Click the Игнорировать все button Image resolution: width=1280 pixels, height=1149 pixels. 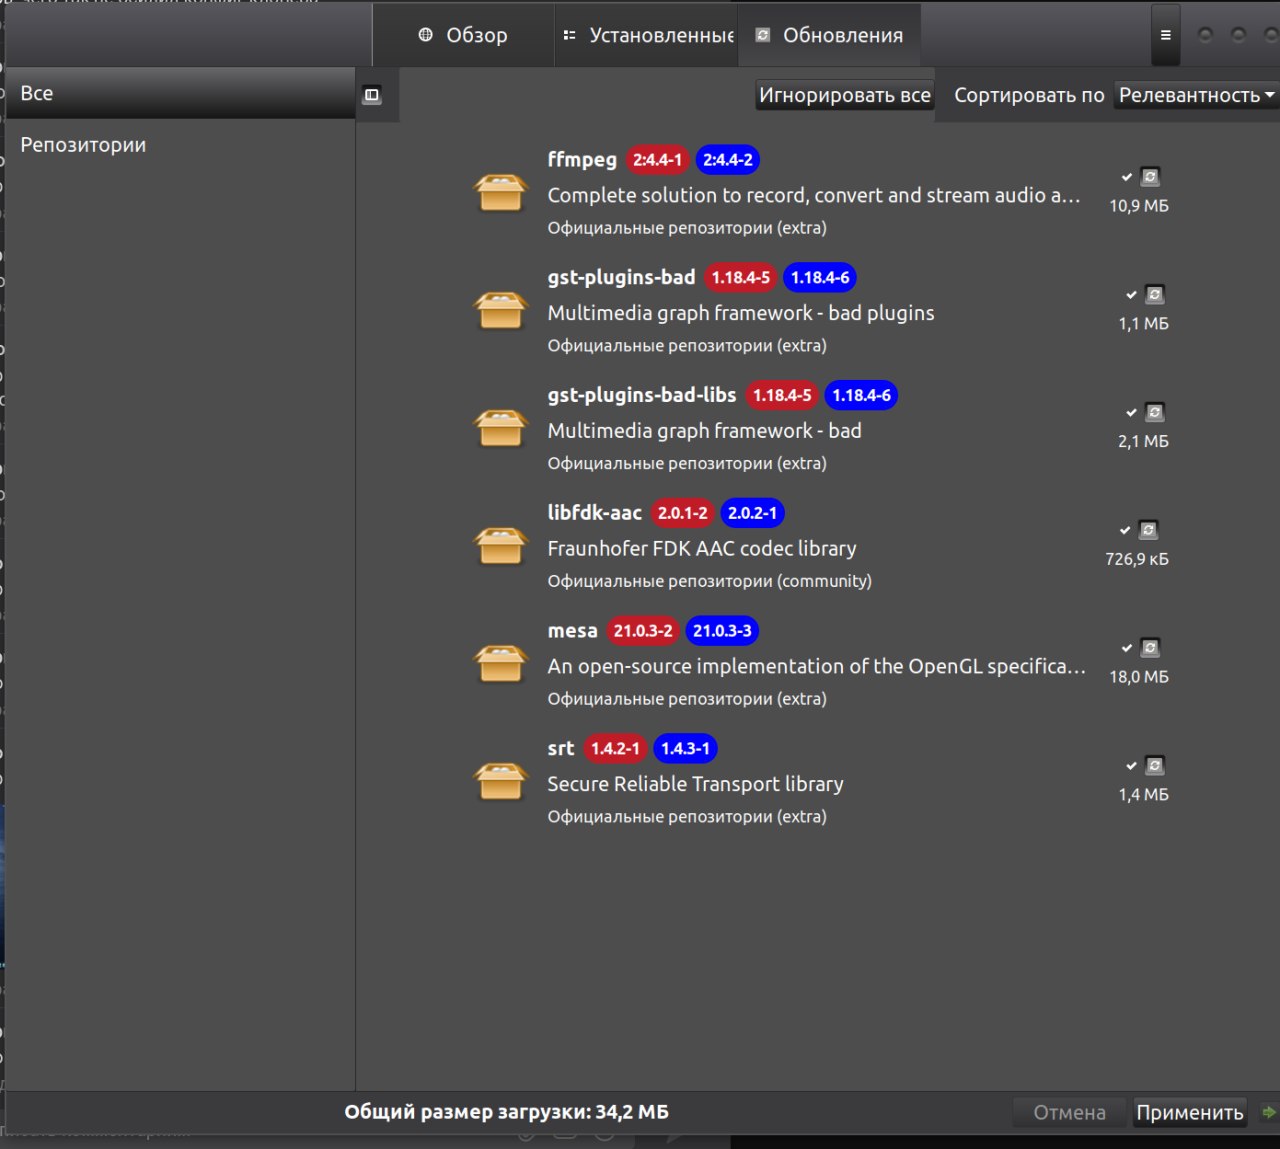tap(845, 95)
